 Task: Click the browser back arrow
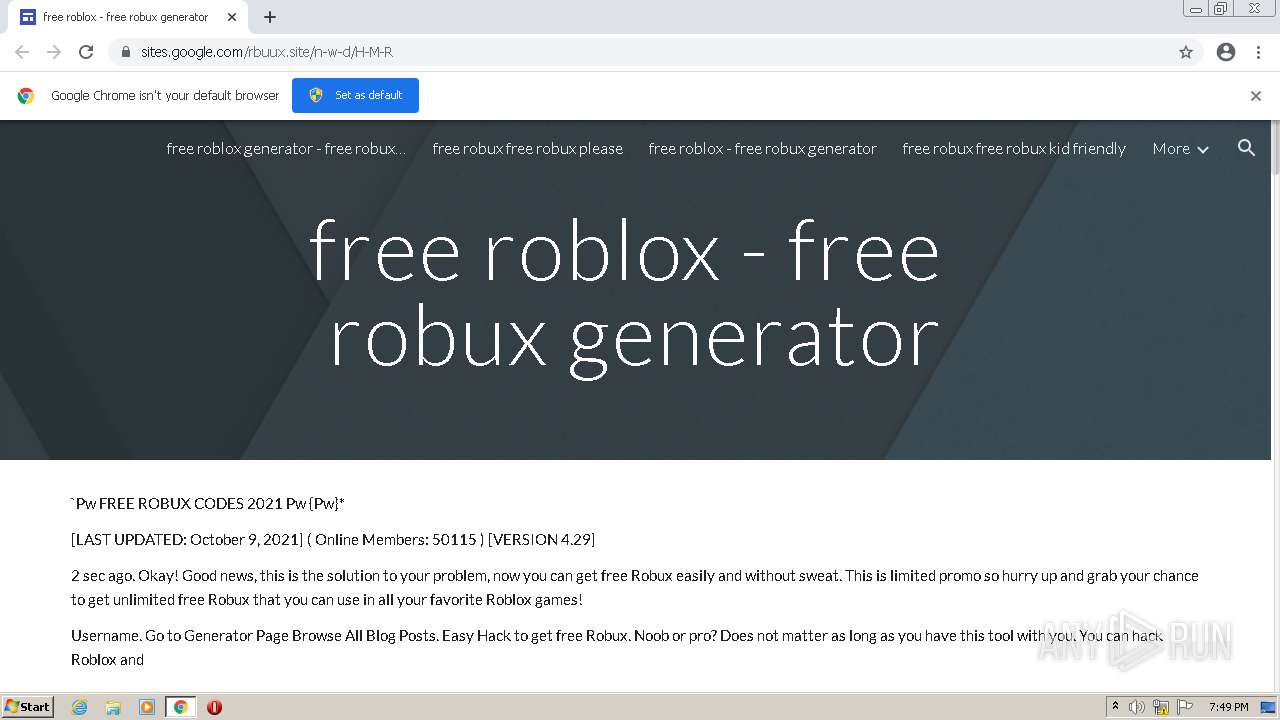[22, 52]
